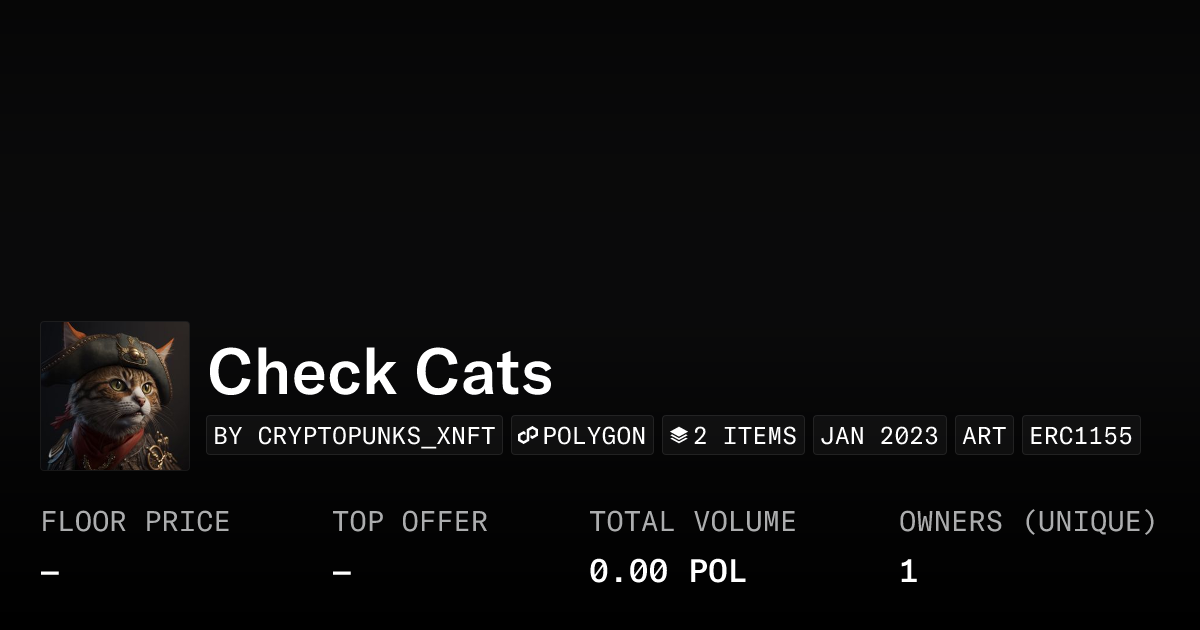Viewport: 1200px width, 630px height.
Task: Click the OWNERS word in stats
Action: click(x=950, y=522)
